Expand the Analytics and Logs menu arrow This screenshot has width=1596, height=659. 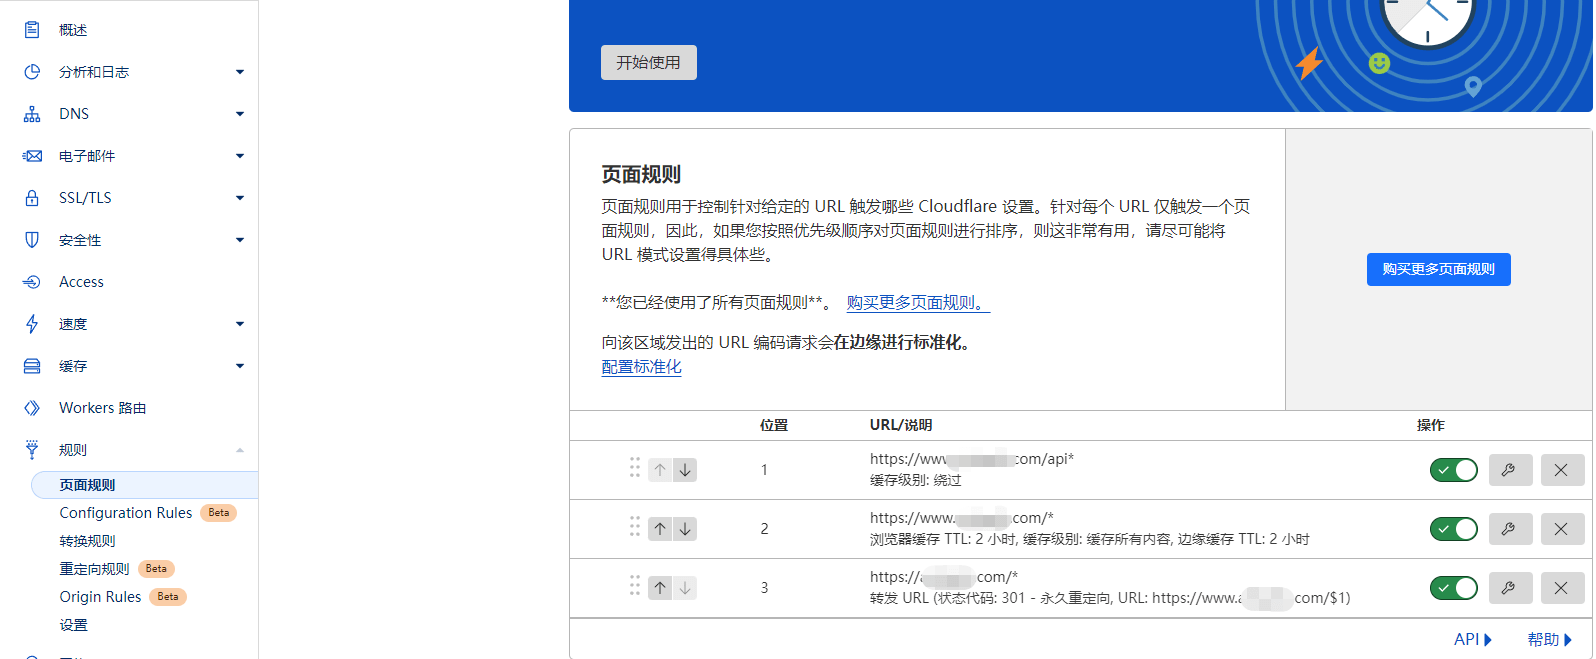tap(240, 72)
